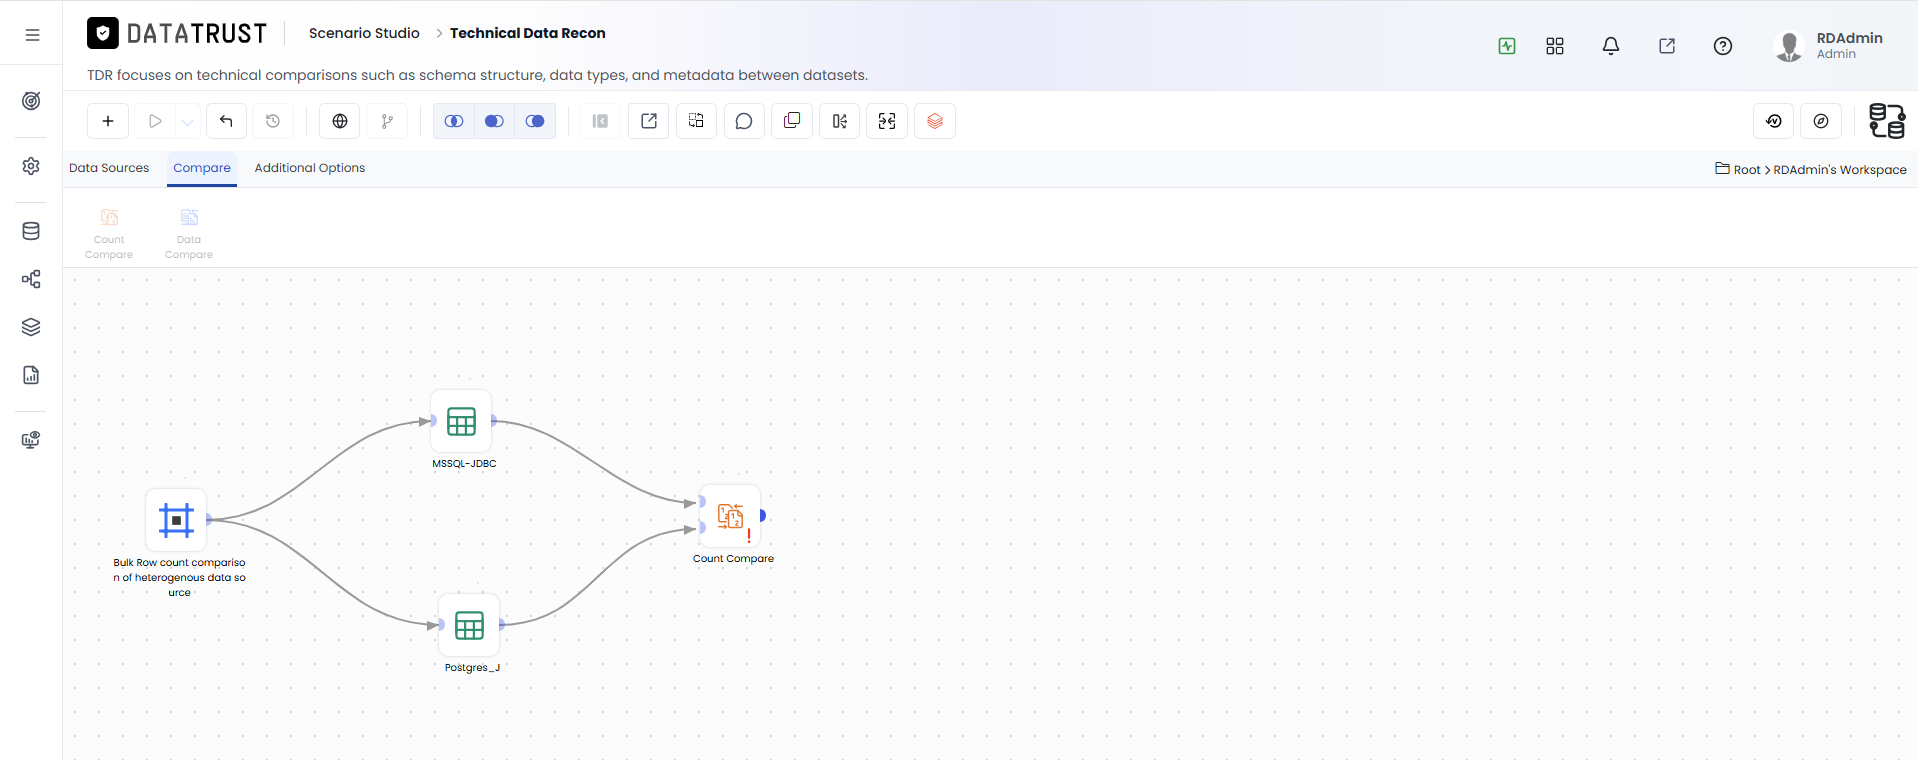The image size is (1918, 760).
Task: Click RDAdmin's Workspace folder path
Action: click(x=1839, y=170)
